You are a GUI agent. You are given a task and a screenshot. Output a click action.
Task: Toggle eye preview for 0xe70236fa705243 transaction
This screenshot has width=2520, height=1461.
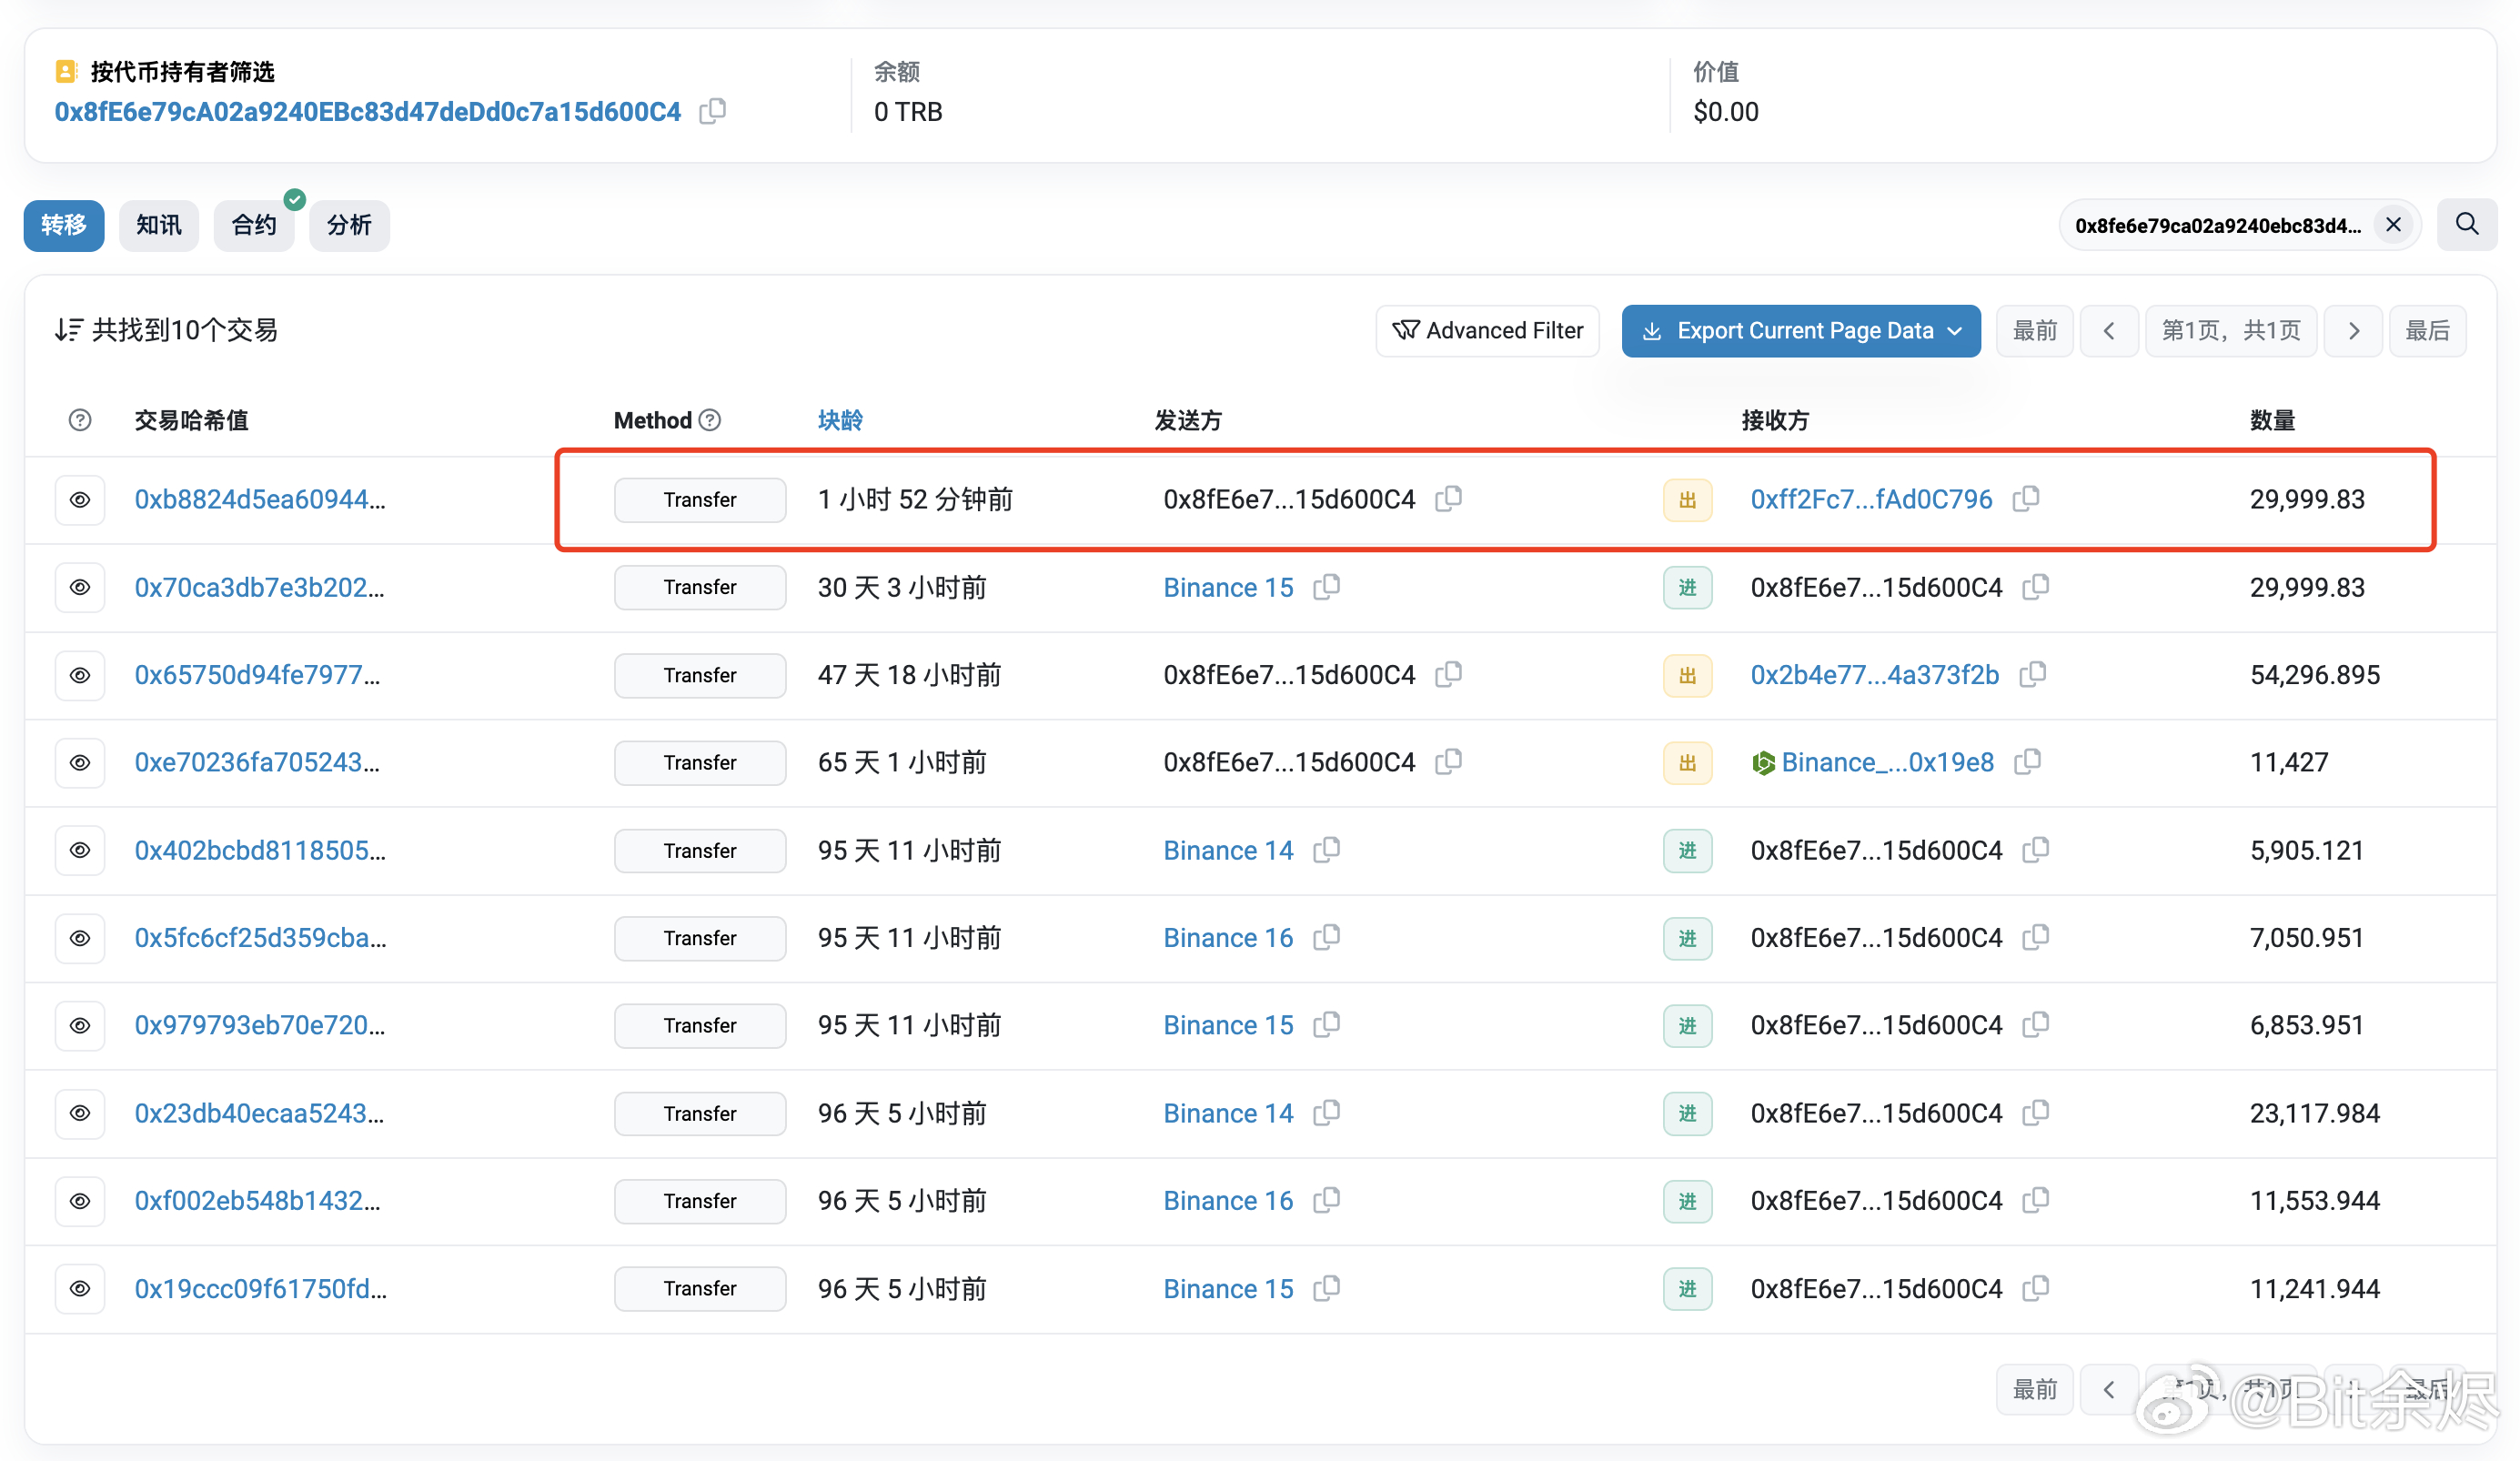click(80, 762)
